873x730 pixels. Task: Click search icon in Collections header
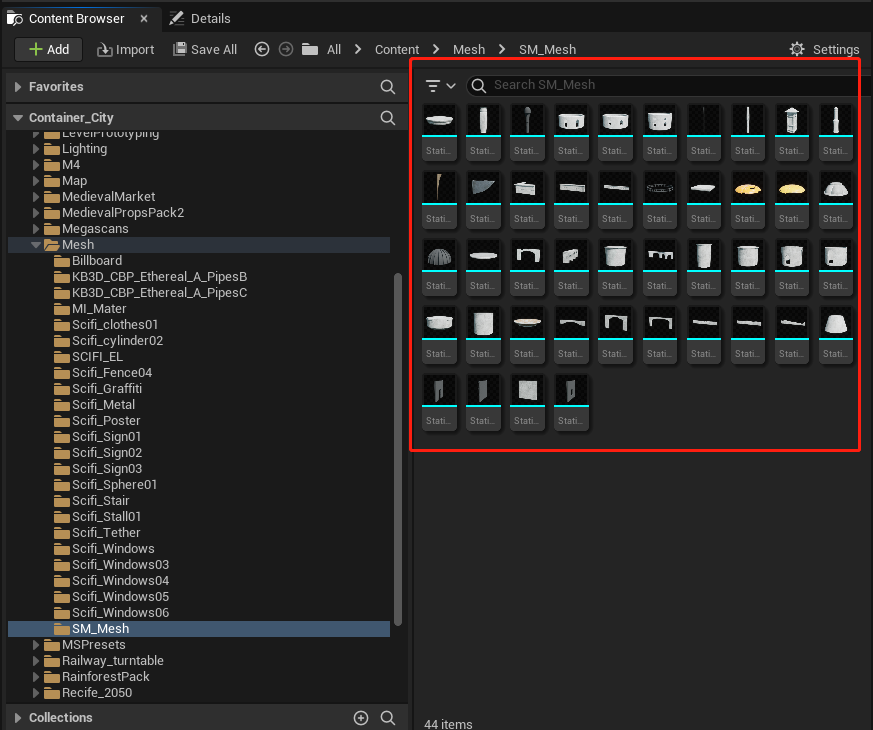388,718
